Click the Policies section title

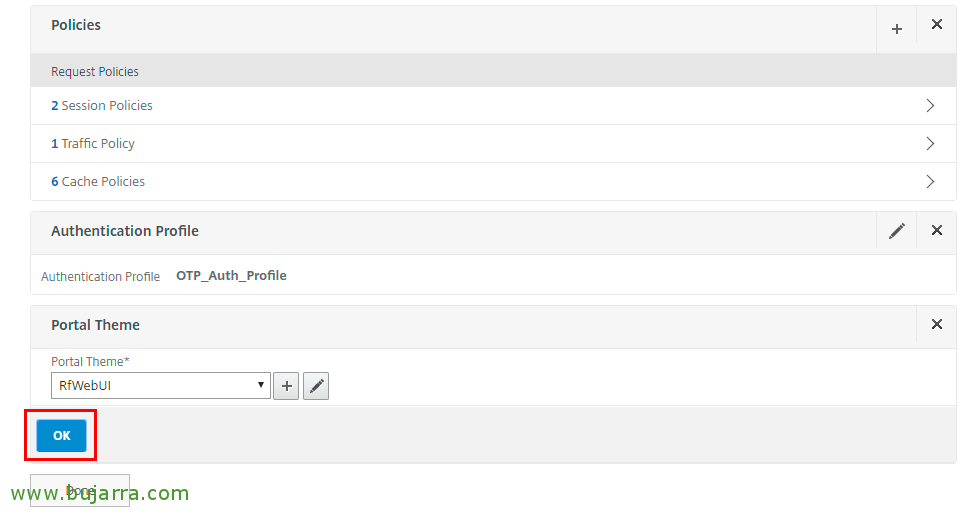tap(76, 25)
